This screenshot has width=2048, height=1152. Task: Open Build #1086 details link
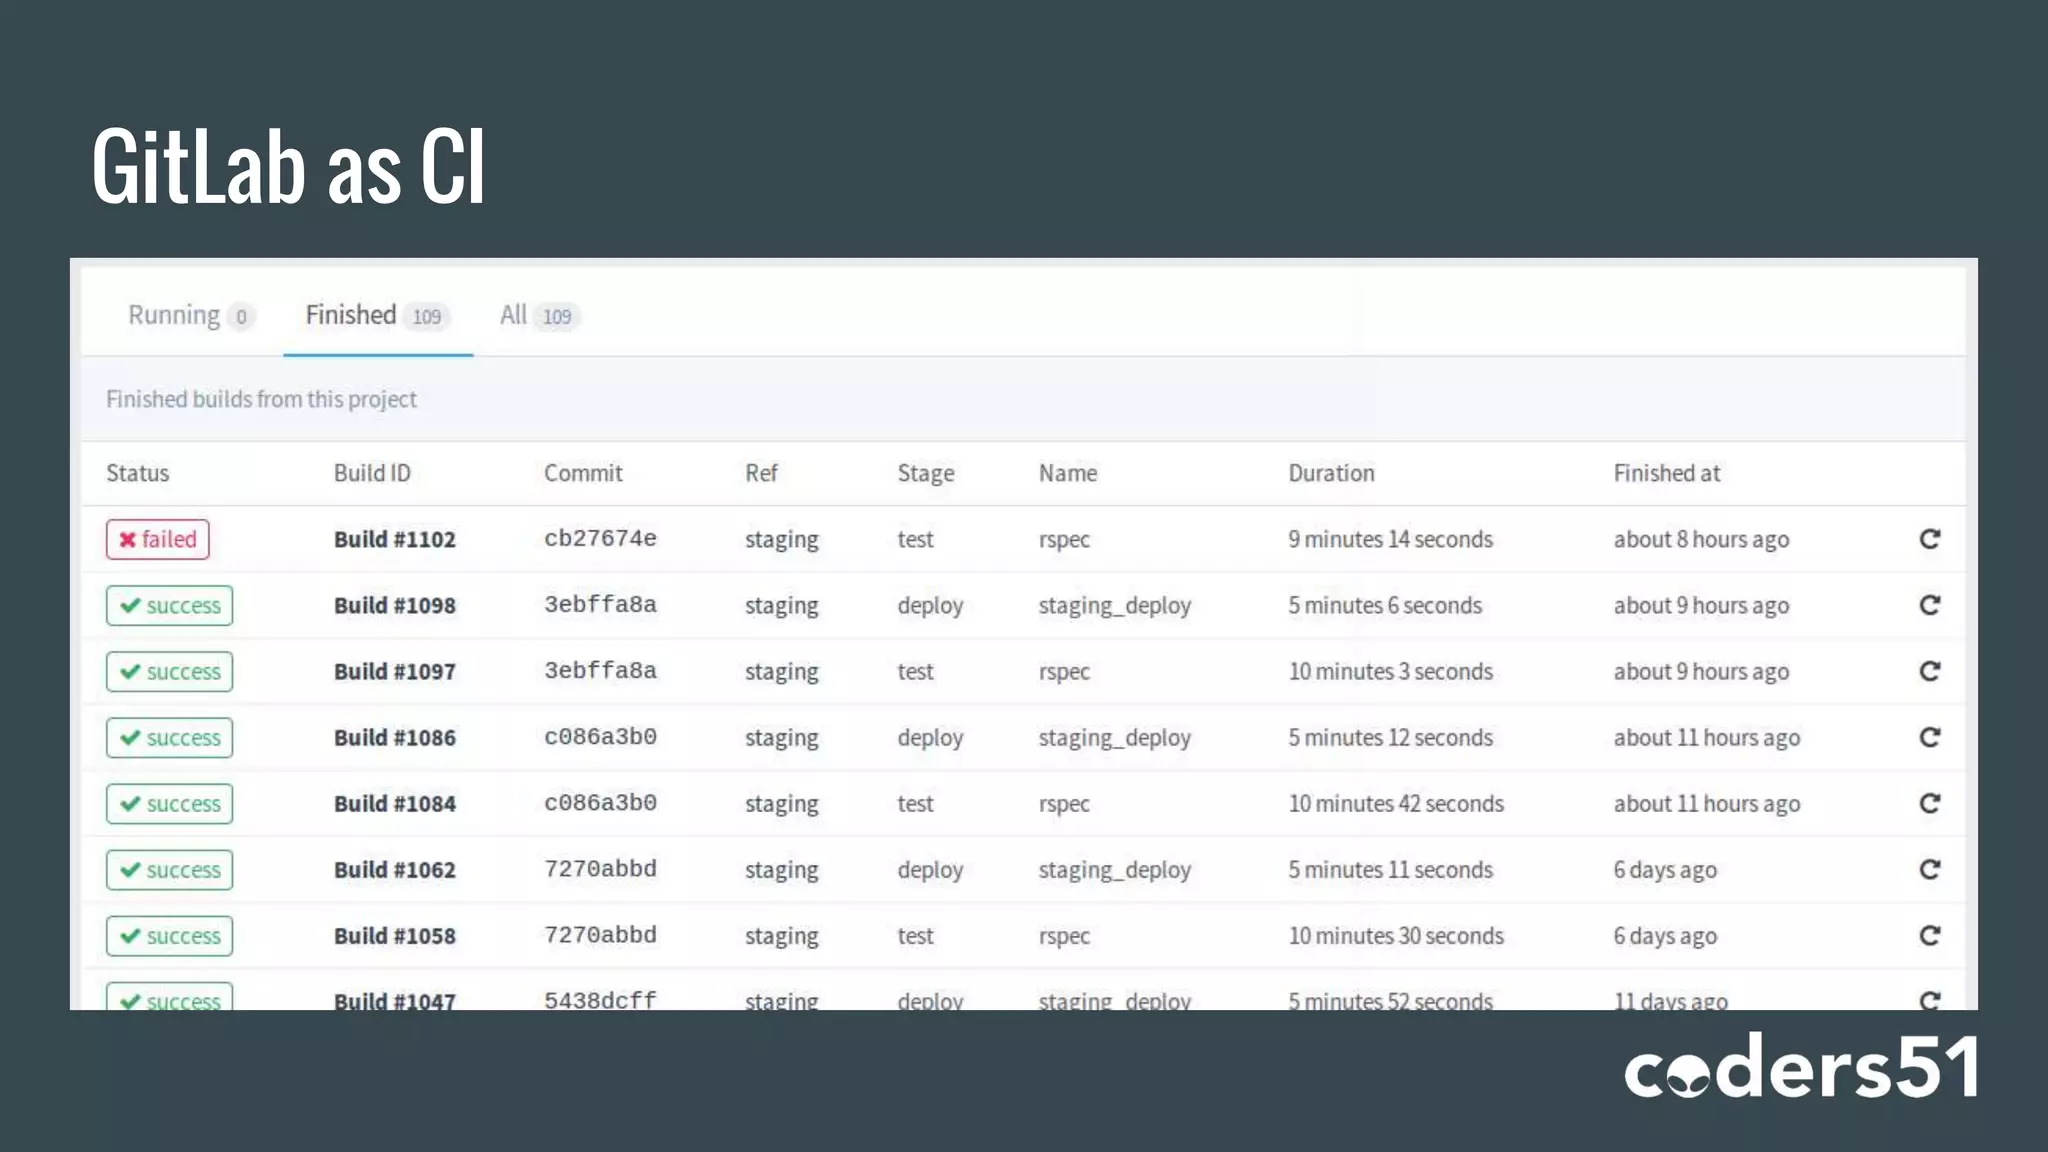click(394, 737)
